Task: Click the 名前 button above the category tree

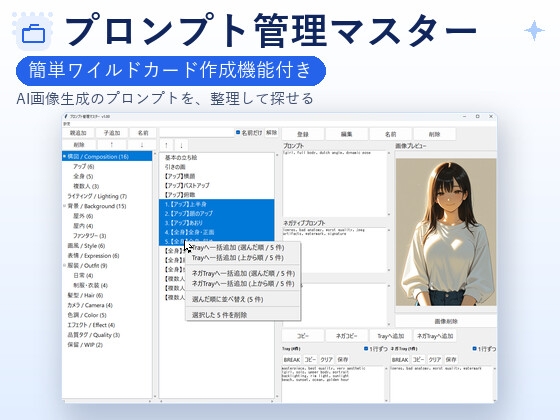Action: [143, 133]
